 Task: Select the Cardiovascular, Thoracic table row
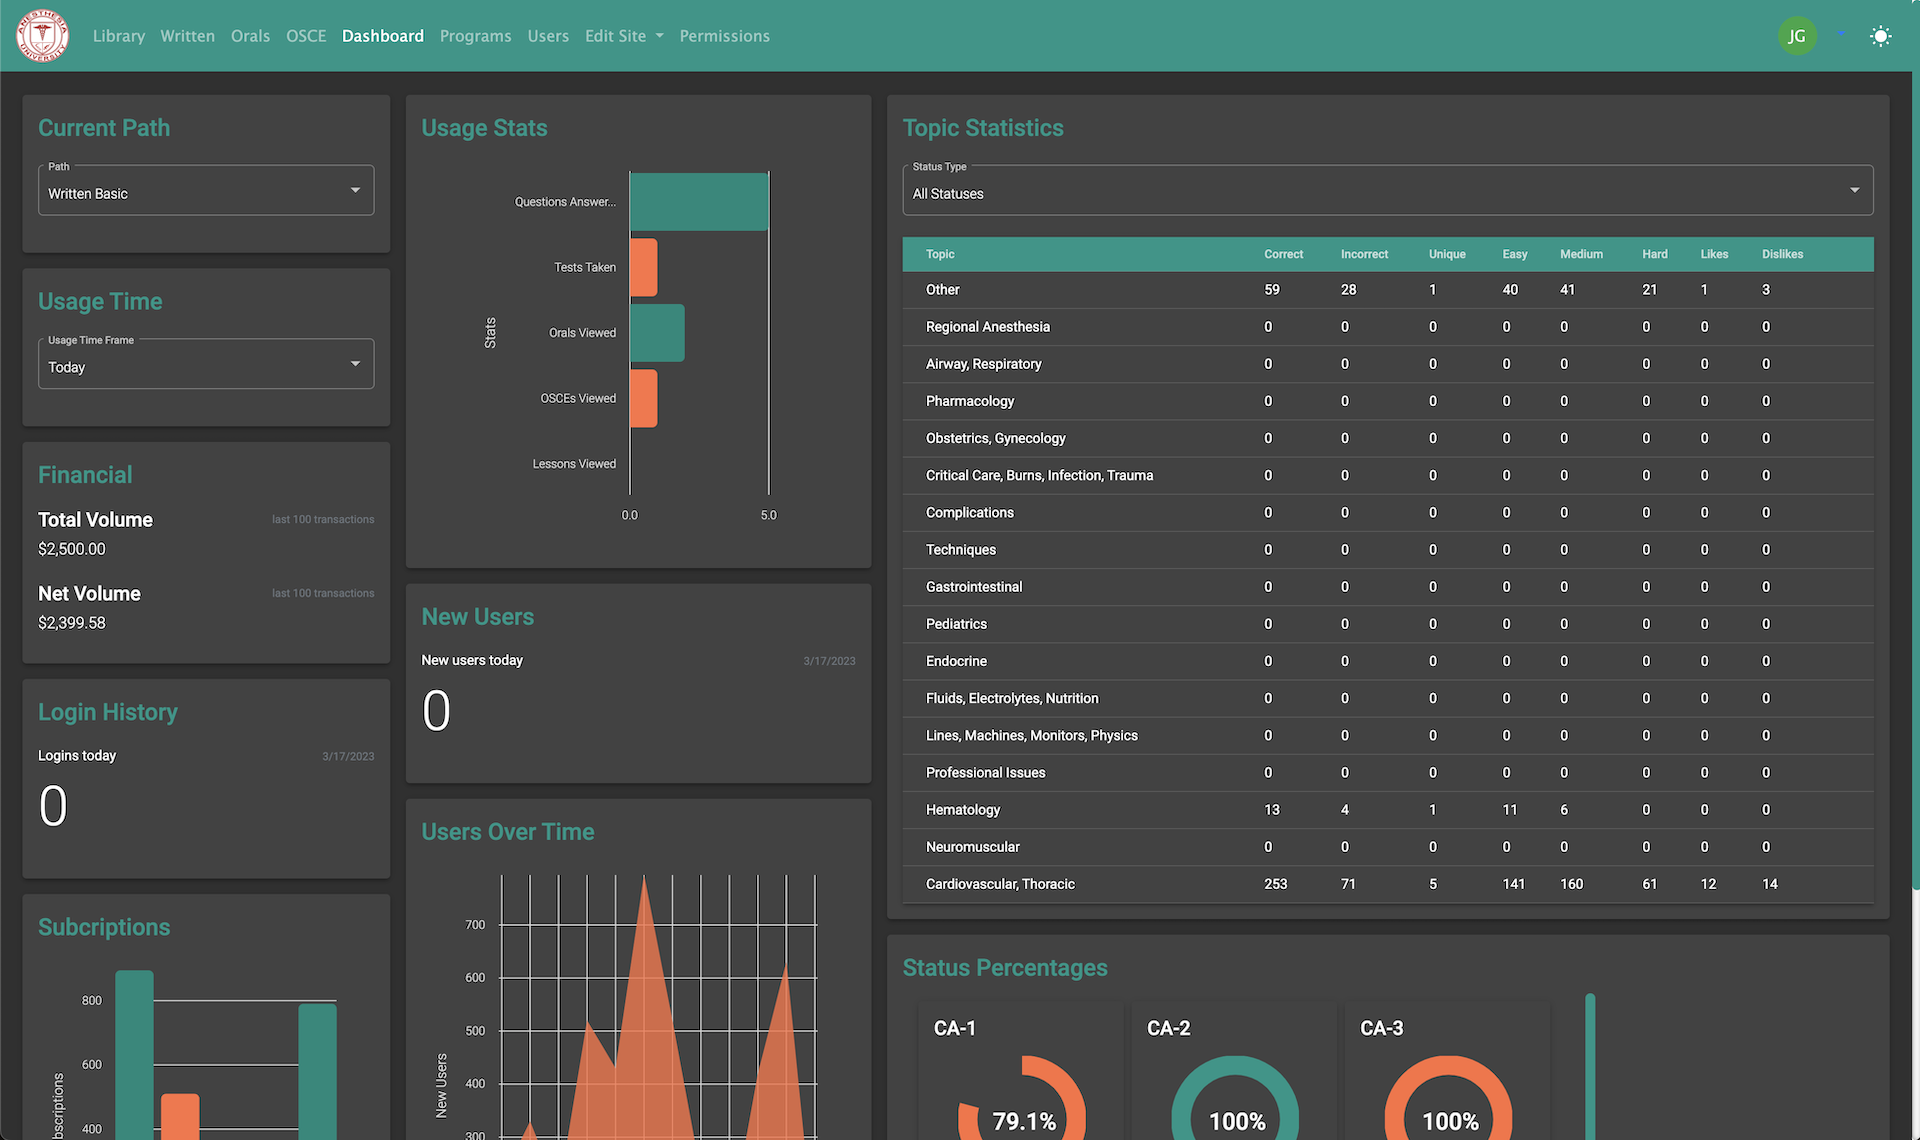click(x=1000, y=884)
